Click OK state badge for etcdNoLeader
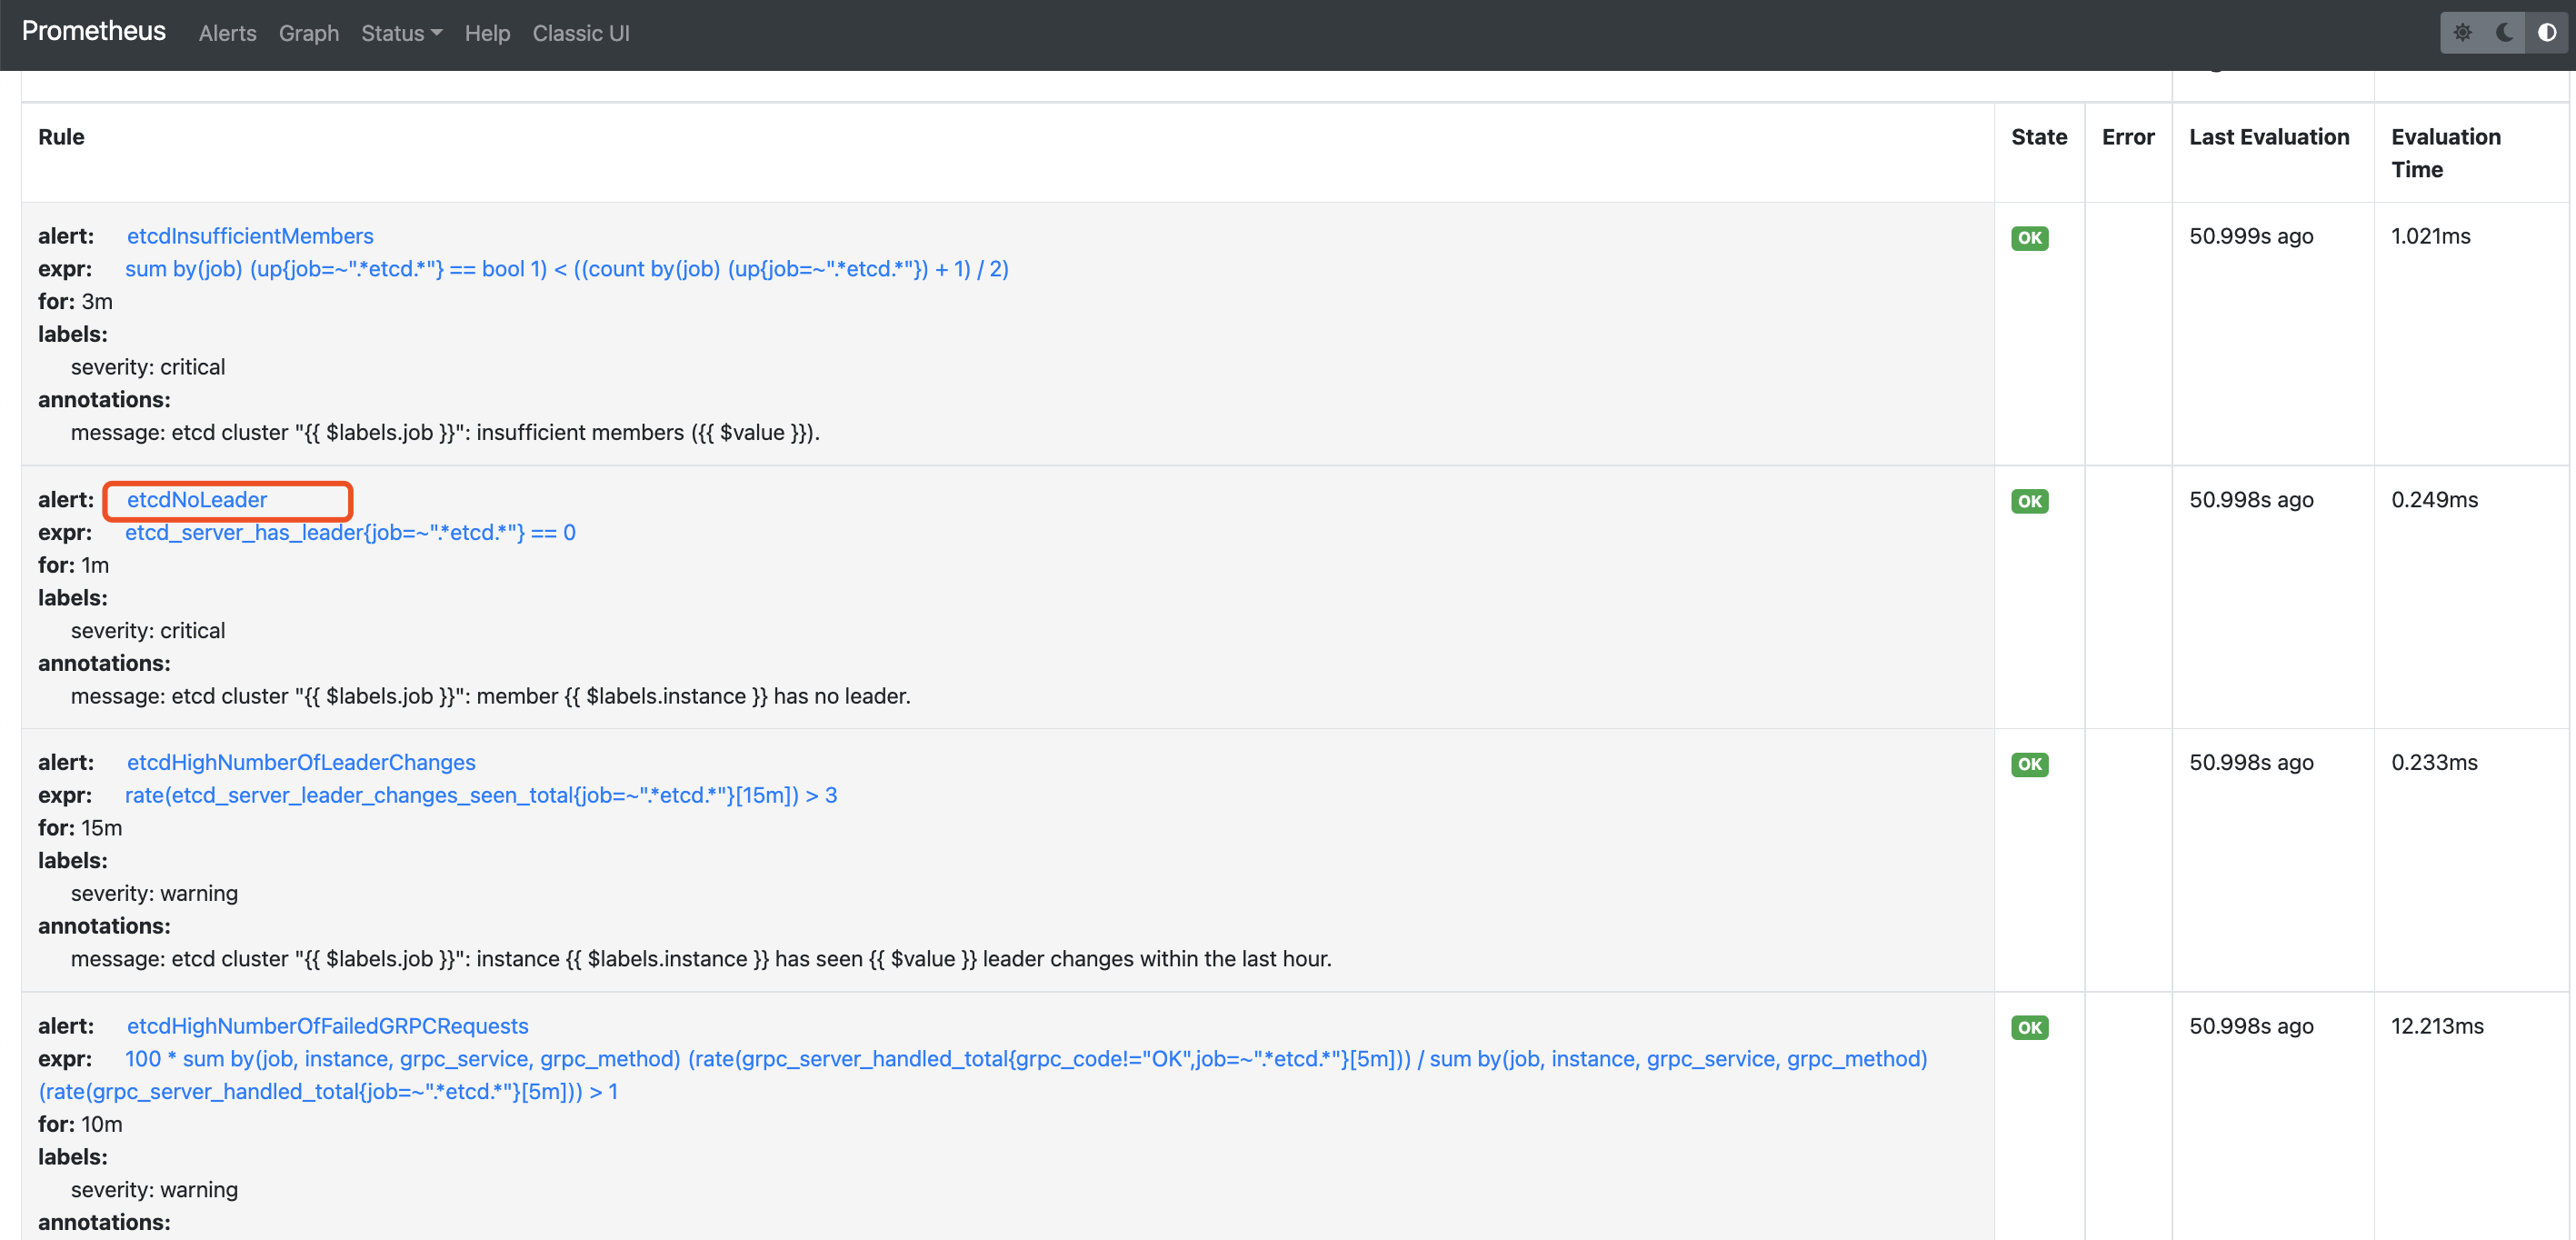The image size is (2576, 1240). click(2029, 501)
